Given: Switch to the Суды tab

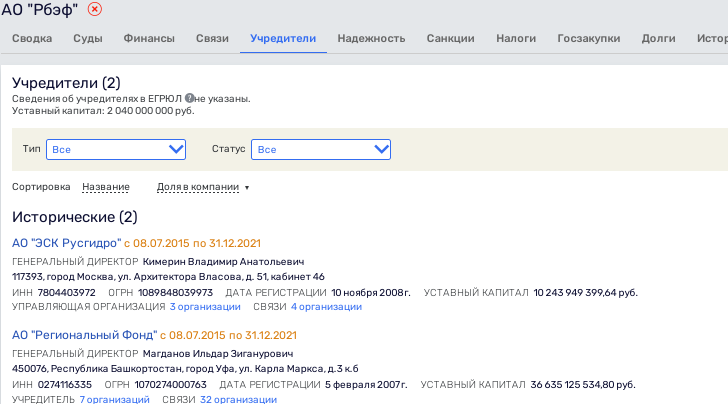Looking at the screenshot, I should tap(88, 39).
